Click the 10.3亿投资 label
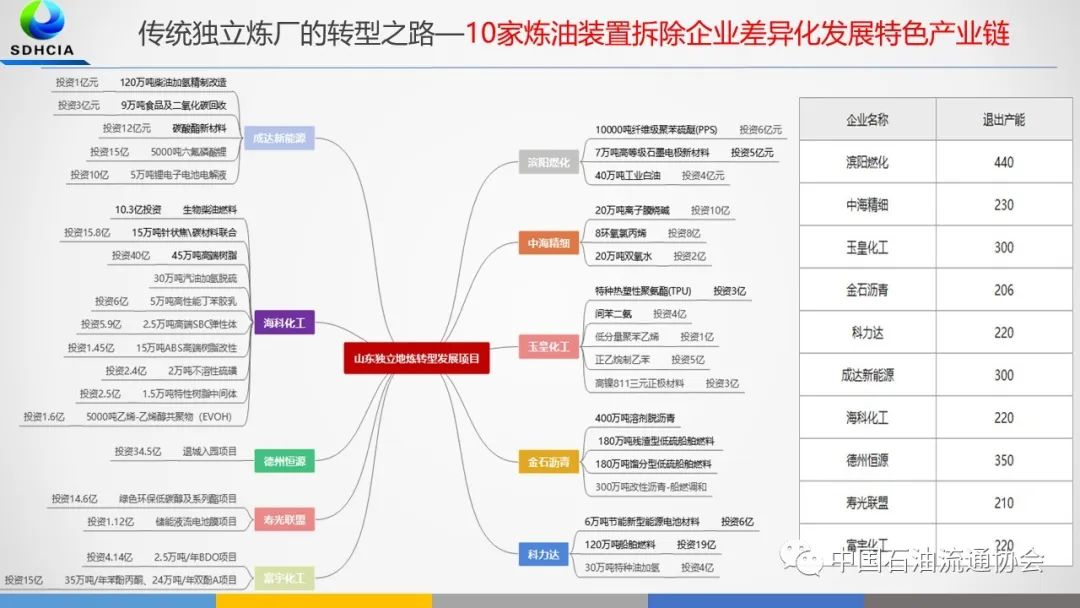1080x608 pixels. [x=138, y=209]
